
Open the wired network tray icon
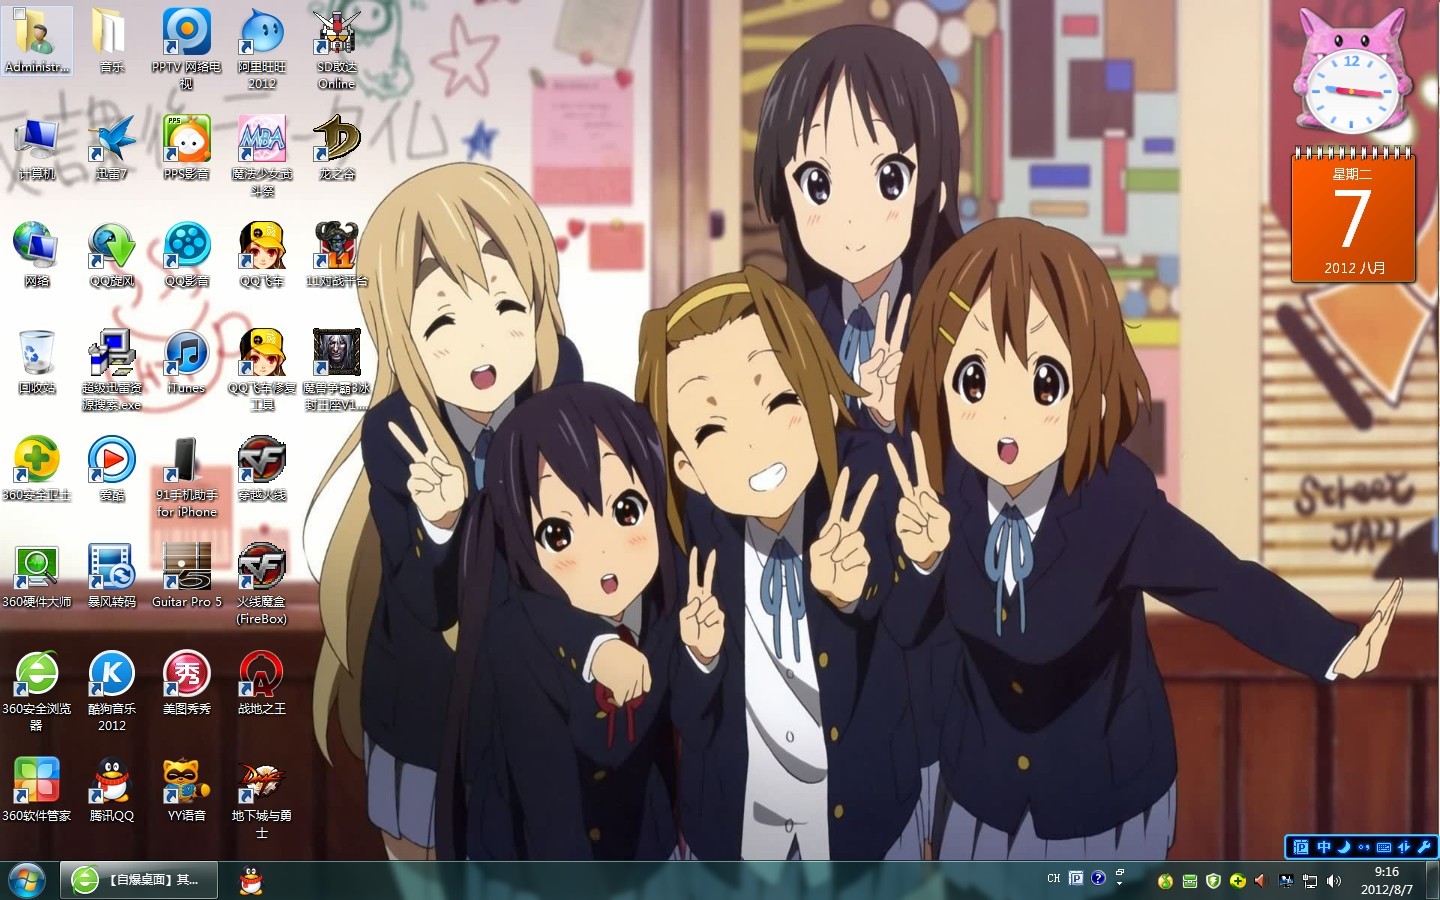pyautogui.click(x=1309, y=881)
